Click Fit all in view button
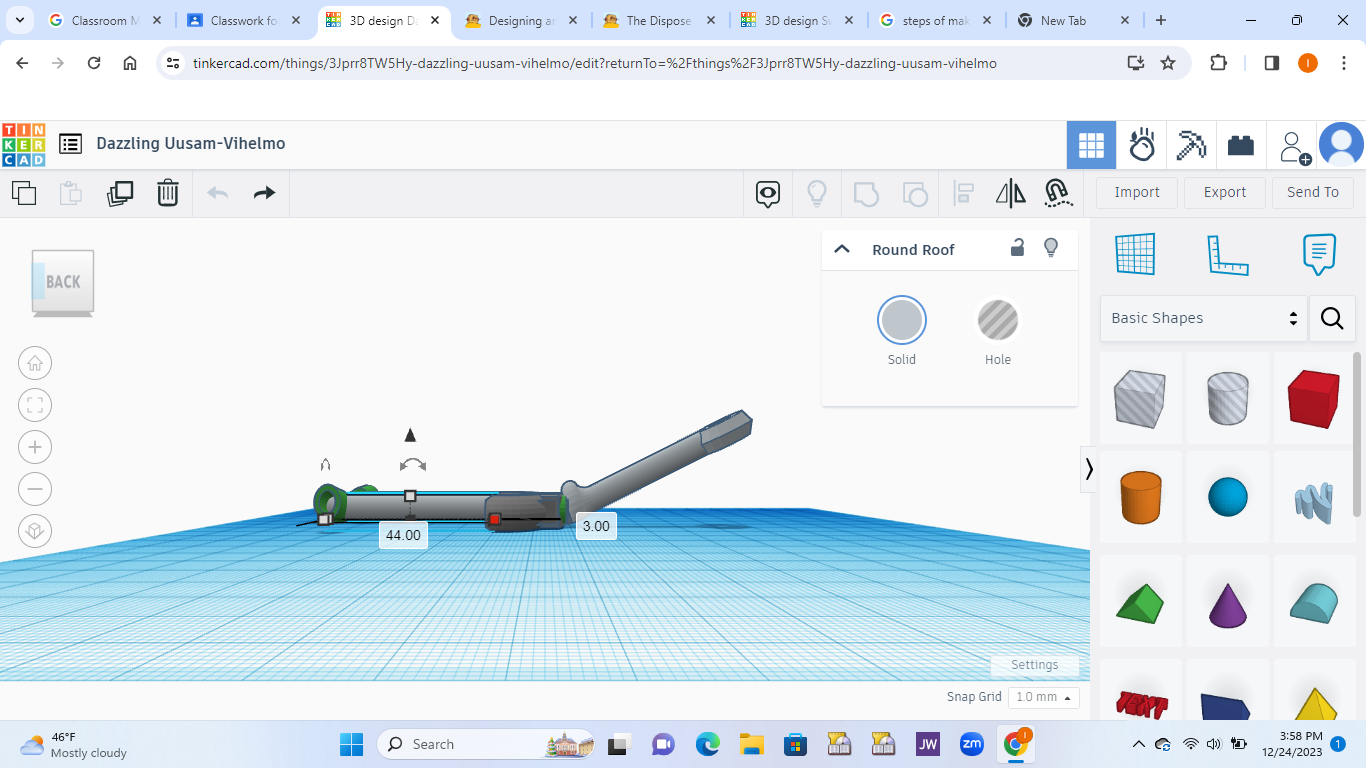 click(35, 405)
